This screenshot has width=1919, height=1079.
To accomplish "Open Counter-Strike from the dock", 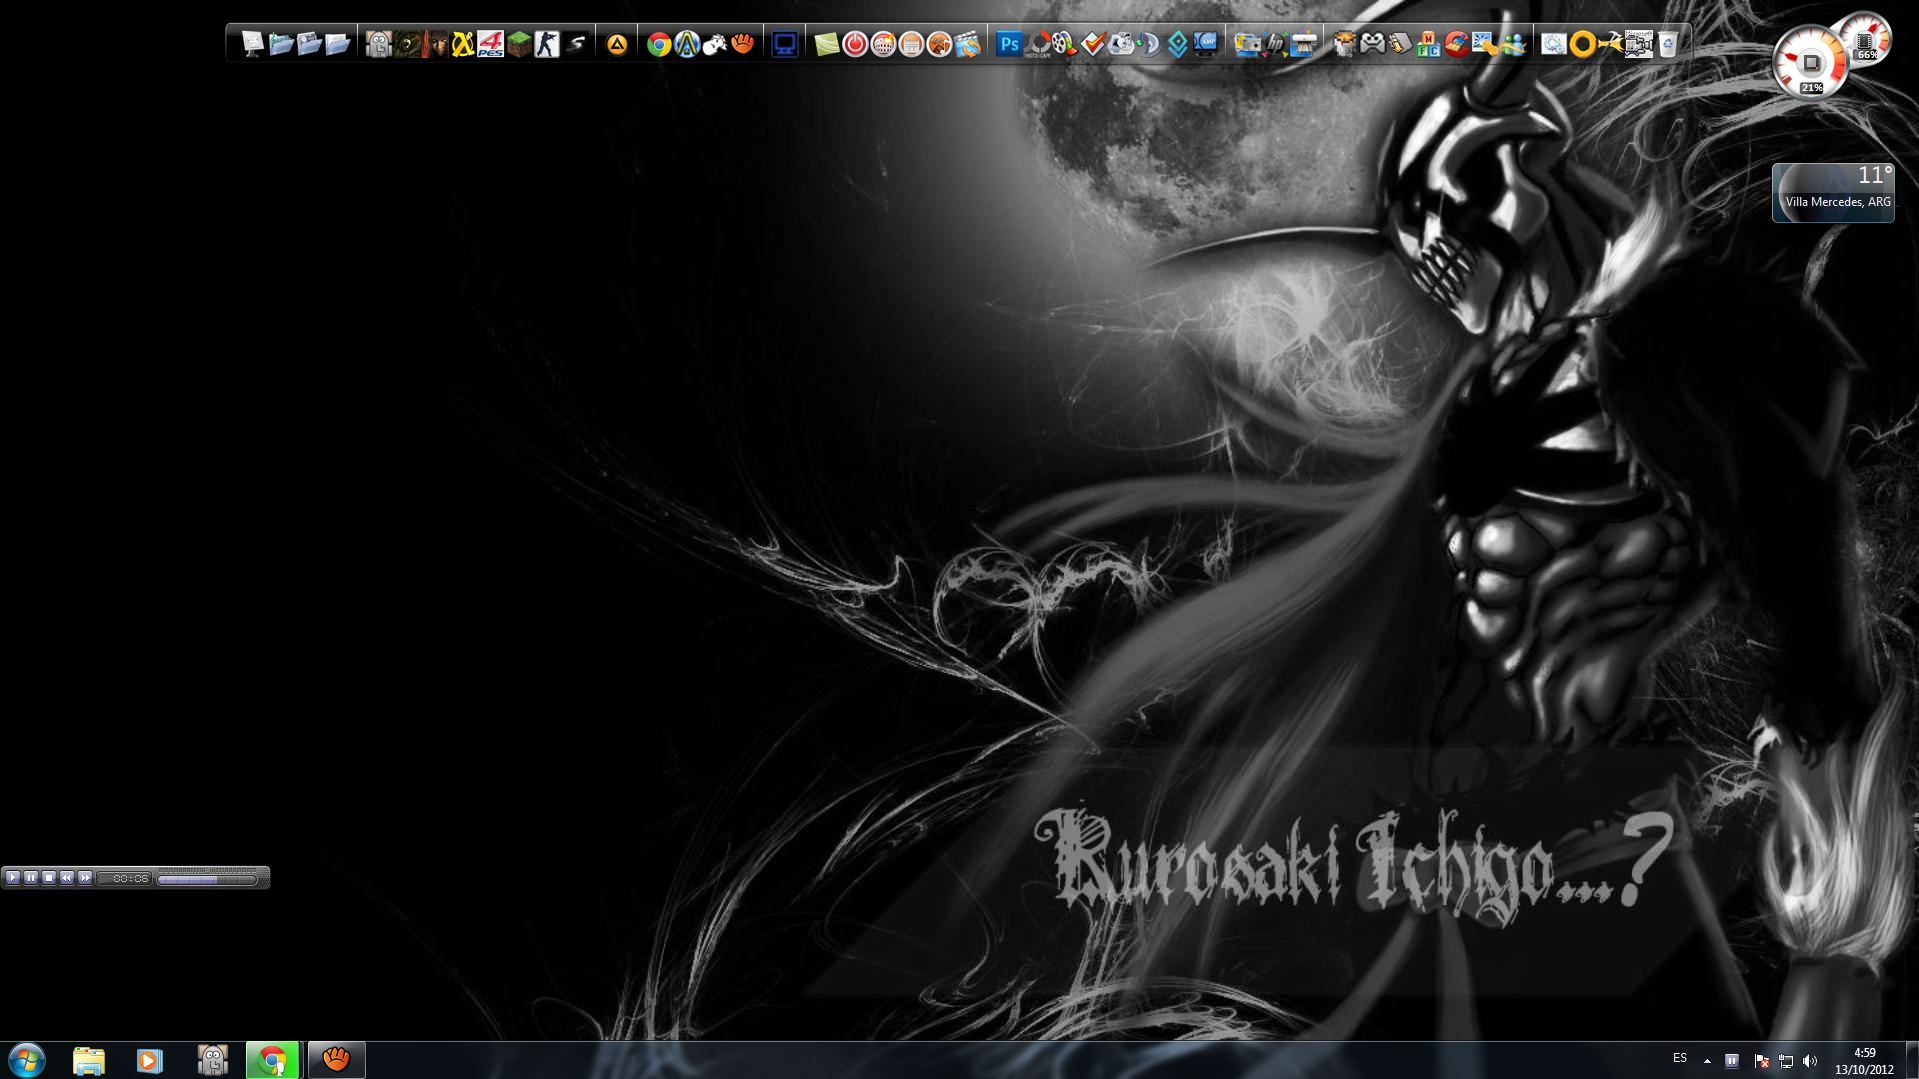I will (x=546, y=44).
